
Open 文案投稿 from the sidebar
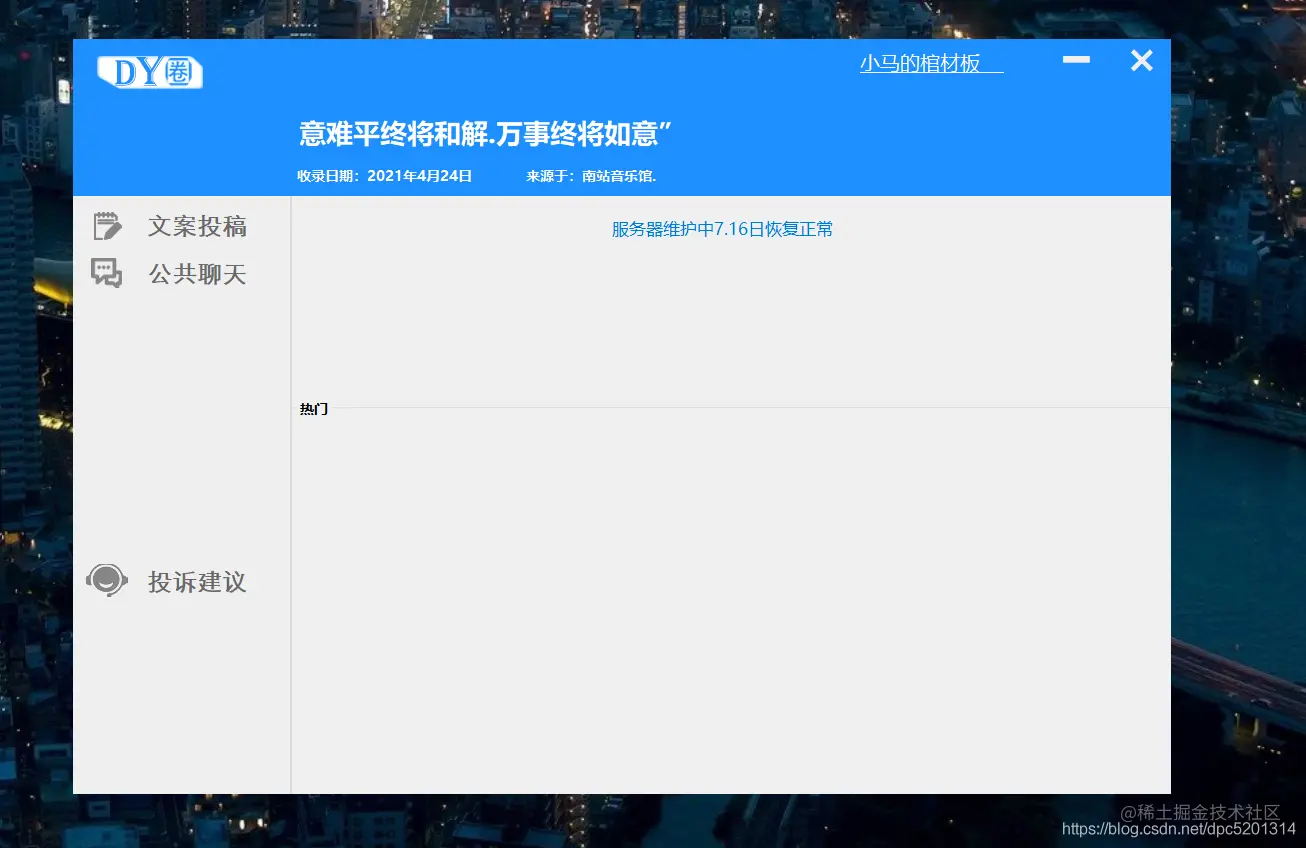[x=196, y=226]
